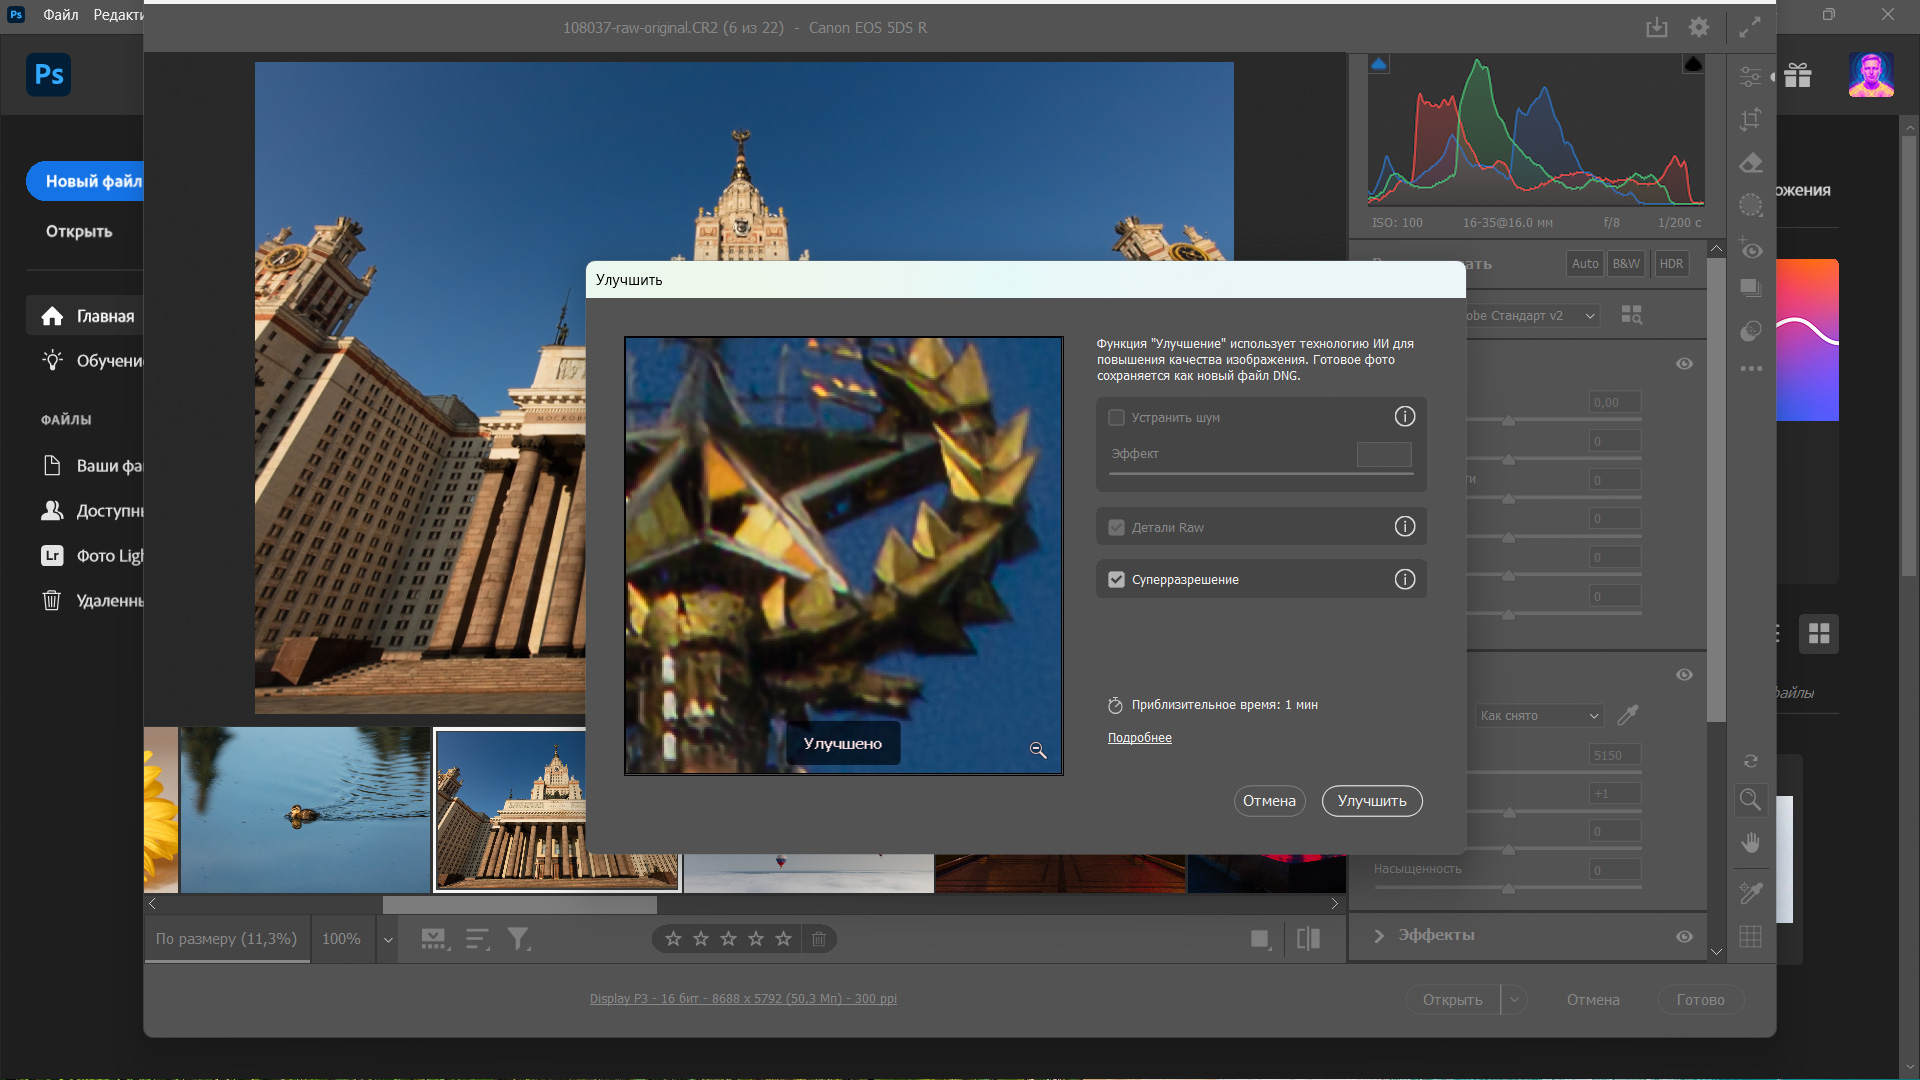
Task: Open the zoom level dropdown arrow
Action: [x=388, y=940]
